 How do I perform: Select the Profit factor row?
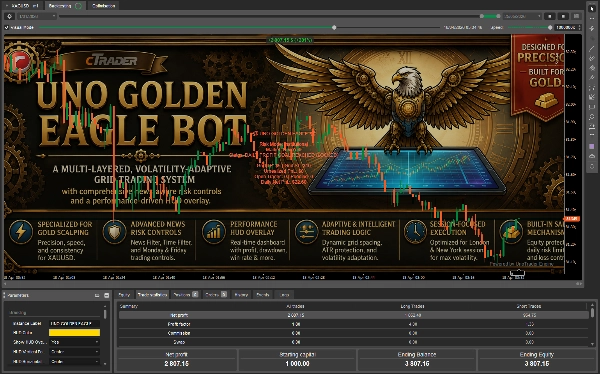(354, 324)
